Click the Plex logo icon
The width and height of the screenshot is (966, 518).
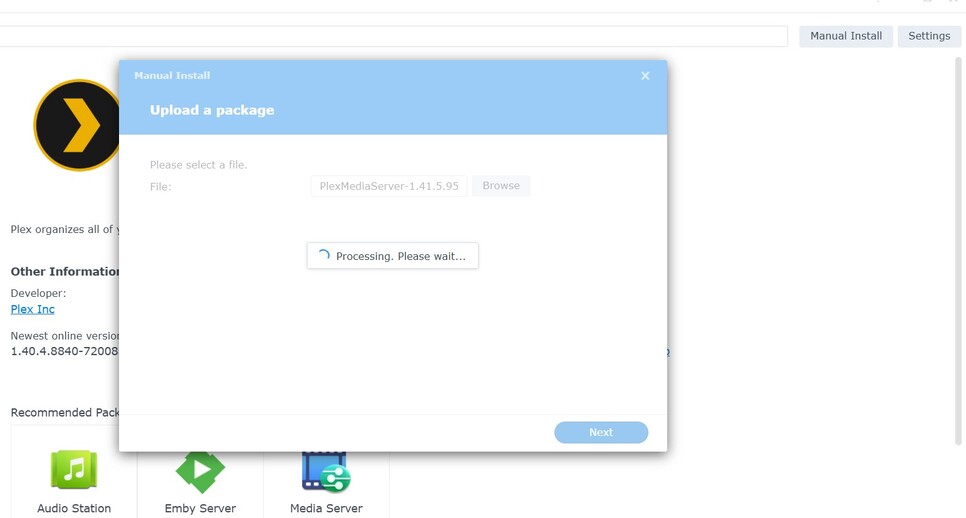click(x=76, y=125)
